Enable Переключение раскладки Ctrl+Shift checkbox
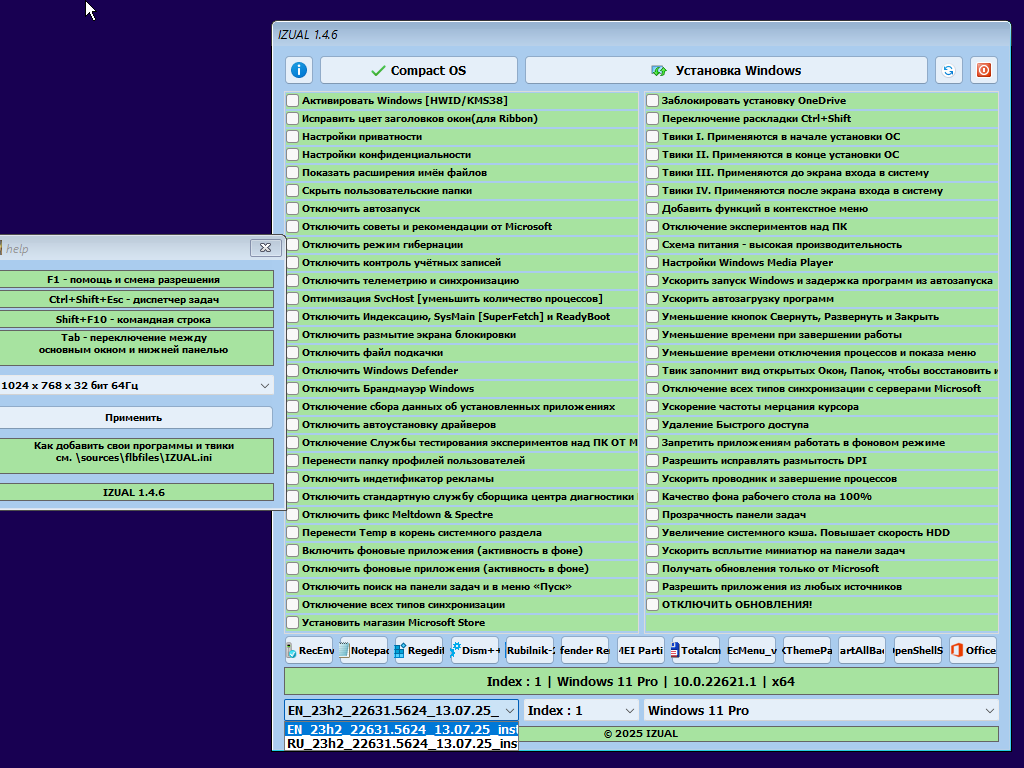Image resolution: width=1024 pixels, height=768 pixels. pyautogui.click(x=652, y=118)
